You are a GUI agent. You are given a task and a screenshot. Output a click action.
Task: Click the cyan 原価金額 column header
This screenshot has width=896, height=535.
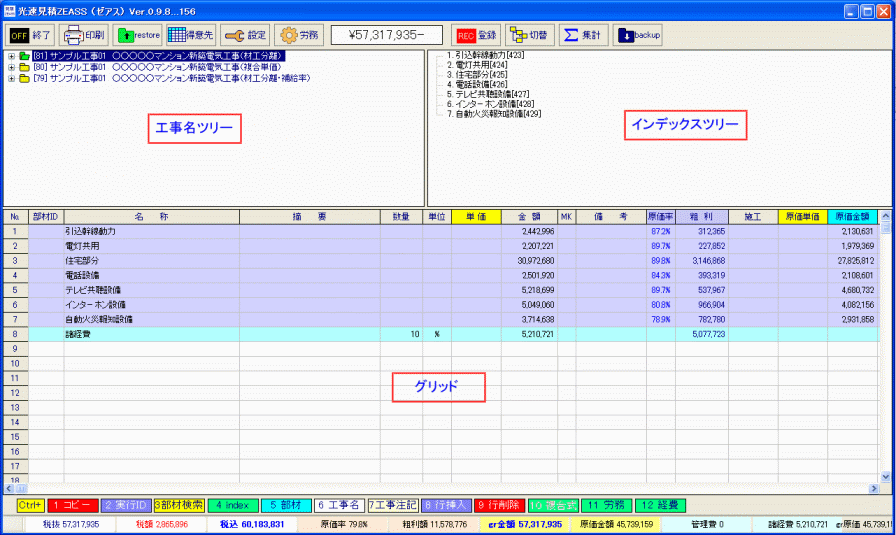853,217
